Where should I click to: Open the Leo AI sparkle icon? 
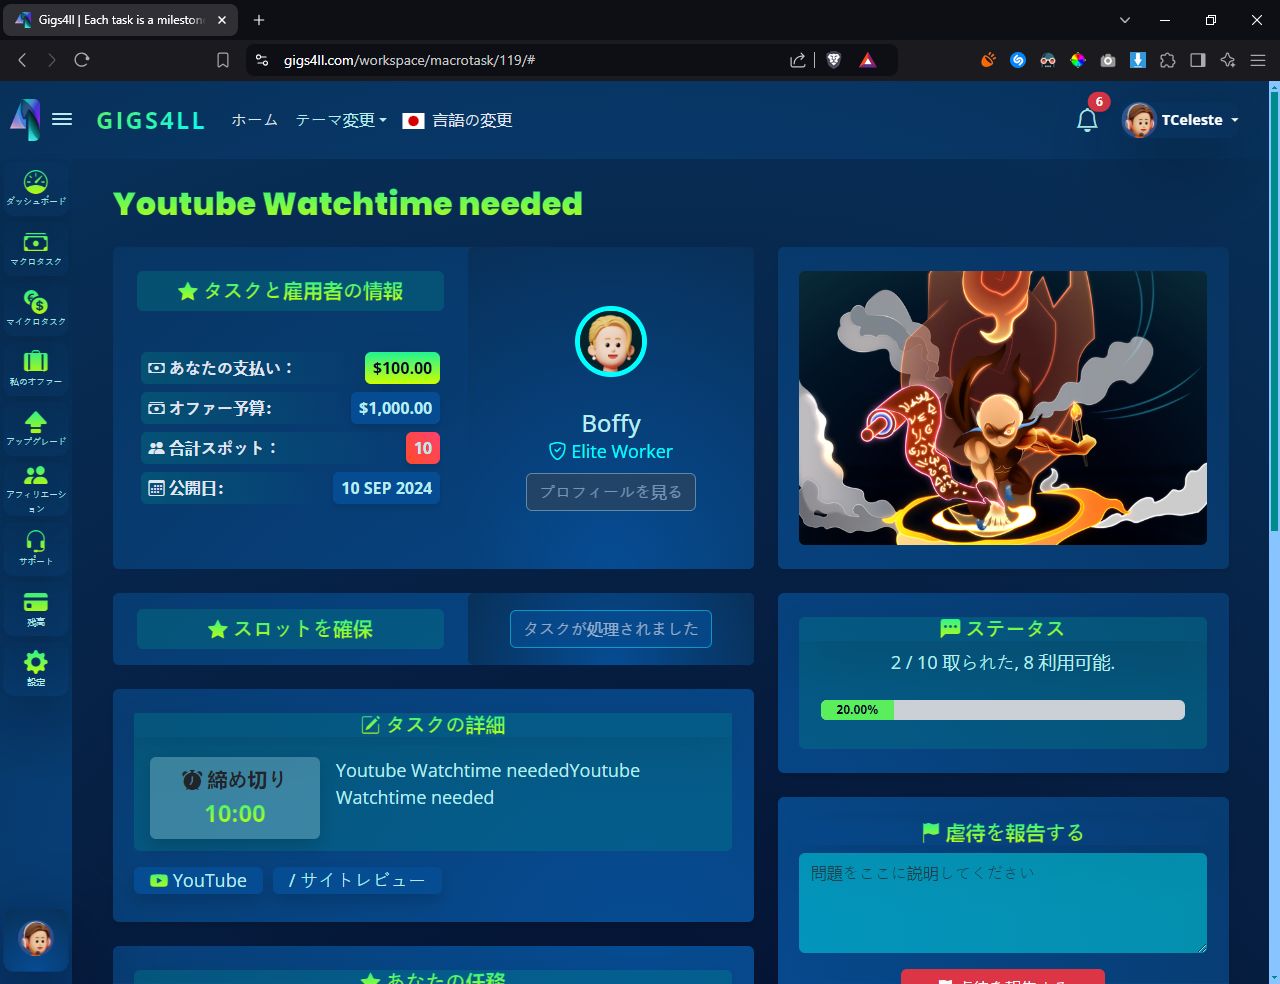pyautogui.click(x=1228, y=60)
